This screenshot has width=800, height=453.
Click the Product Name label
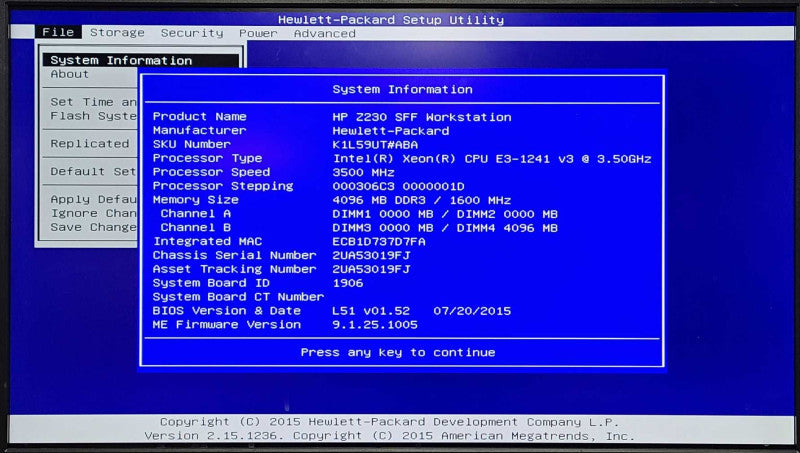pyautogui.click(x=199, y=116)
